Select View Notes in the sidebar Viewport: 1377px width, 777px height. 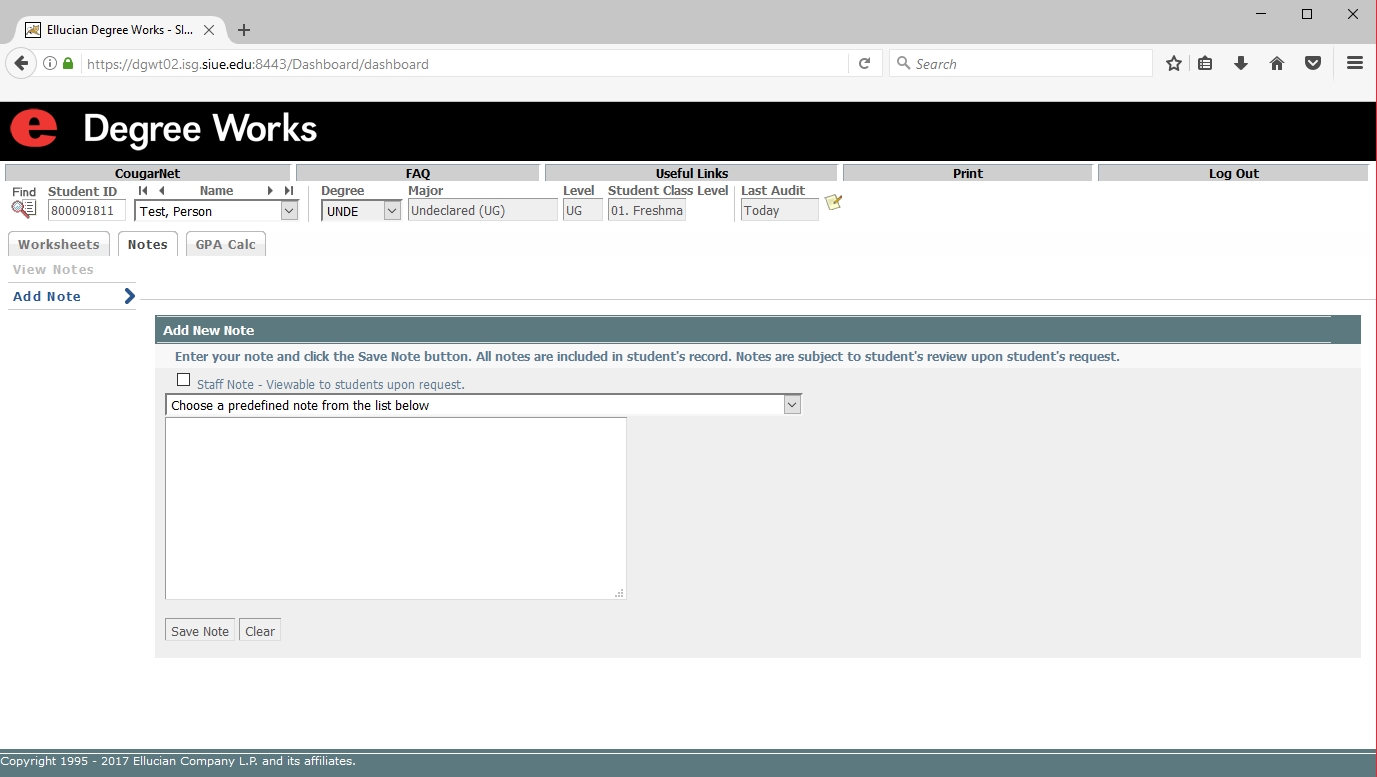53,270
